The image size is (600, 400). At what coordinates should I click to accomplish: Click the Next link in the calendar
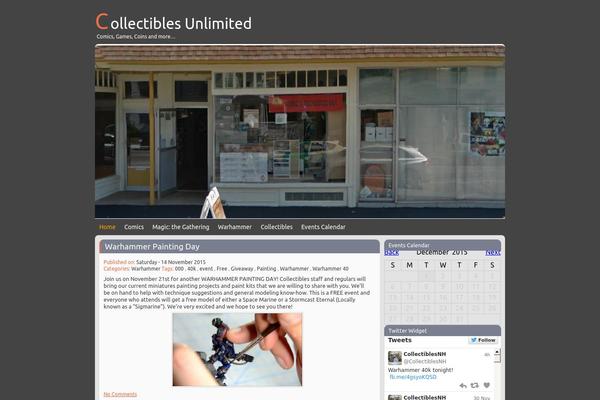coord(493,252)
